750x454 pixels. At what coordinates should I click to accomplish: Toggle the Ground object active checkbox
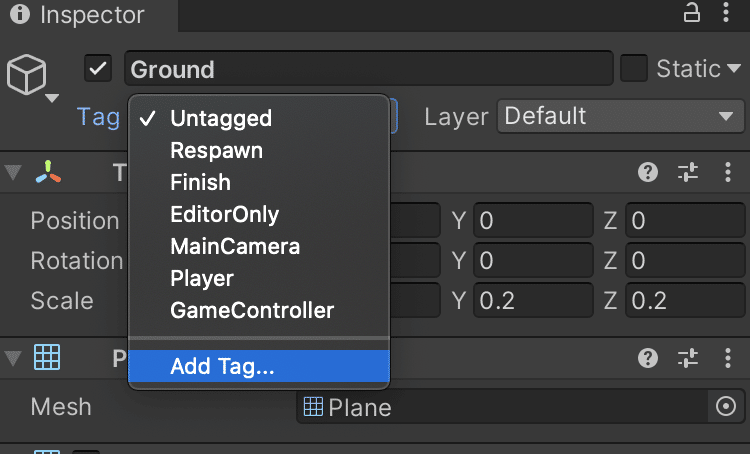pos(98,69)
